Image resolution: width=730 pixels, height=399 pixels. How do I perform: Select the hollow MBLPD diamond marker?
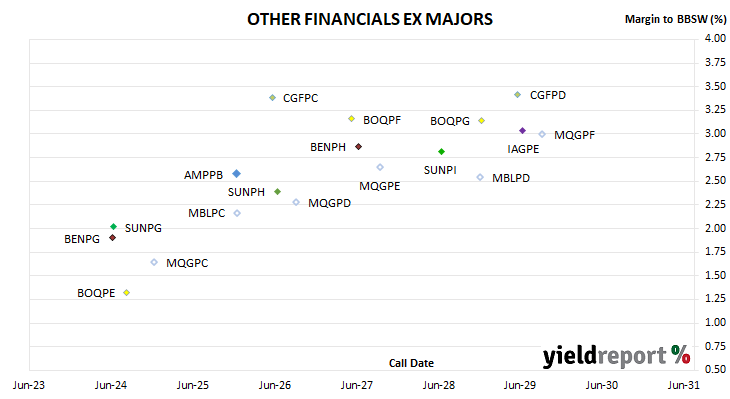point(480,177)
